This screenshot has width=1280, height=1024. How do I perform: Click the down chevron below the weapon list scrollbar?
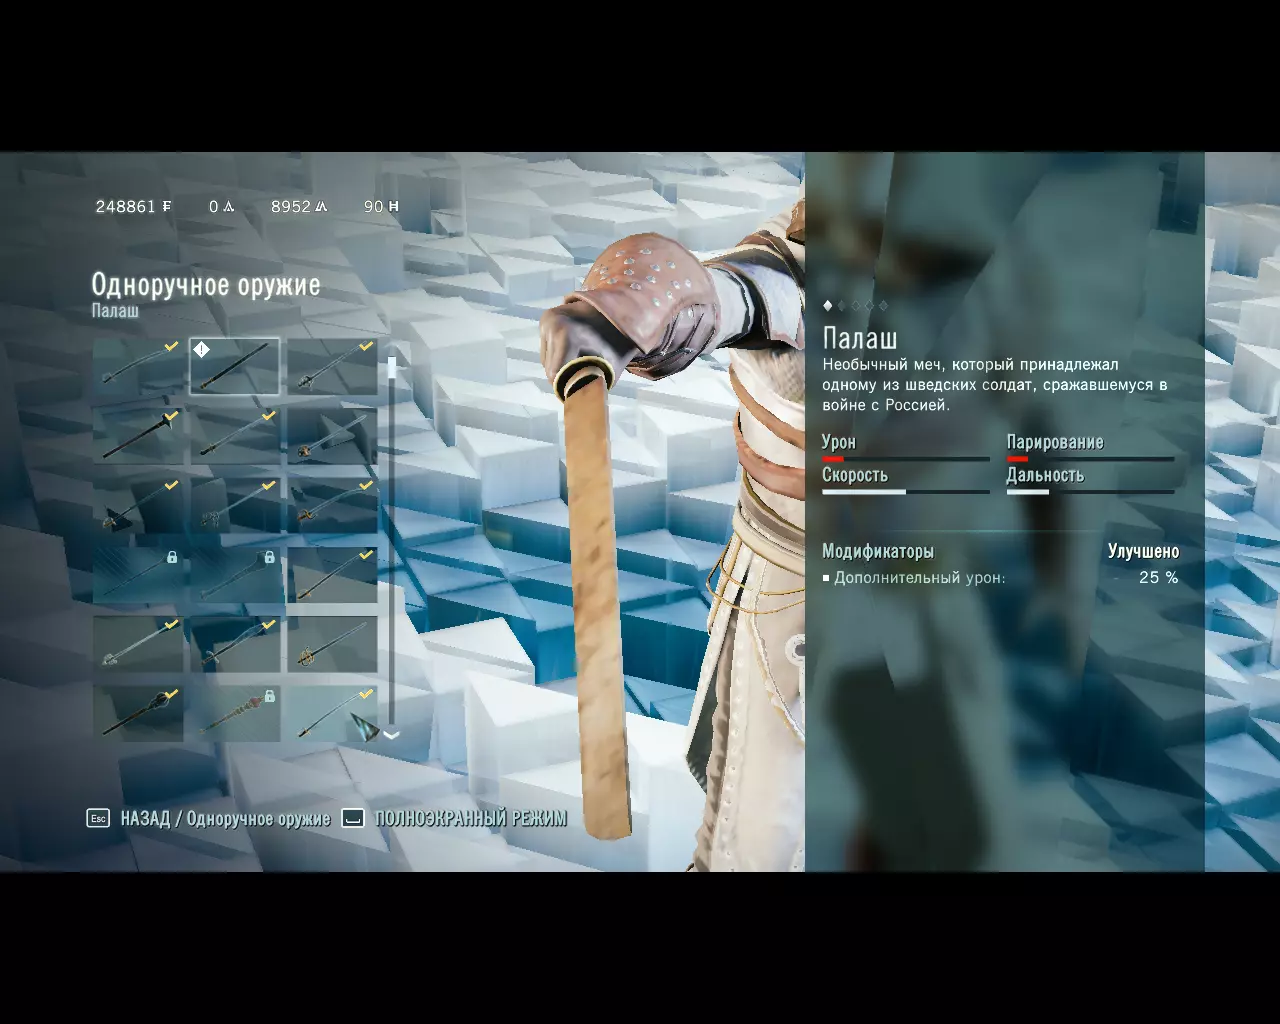pos(391,735)
